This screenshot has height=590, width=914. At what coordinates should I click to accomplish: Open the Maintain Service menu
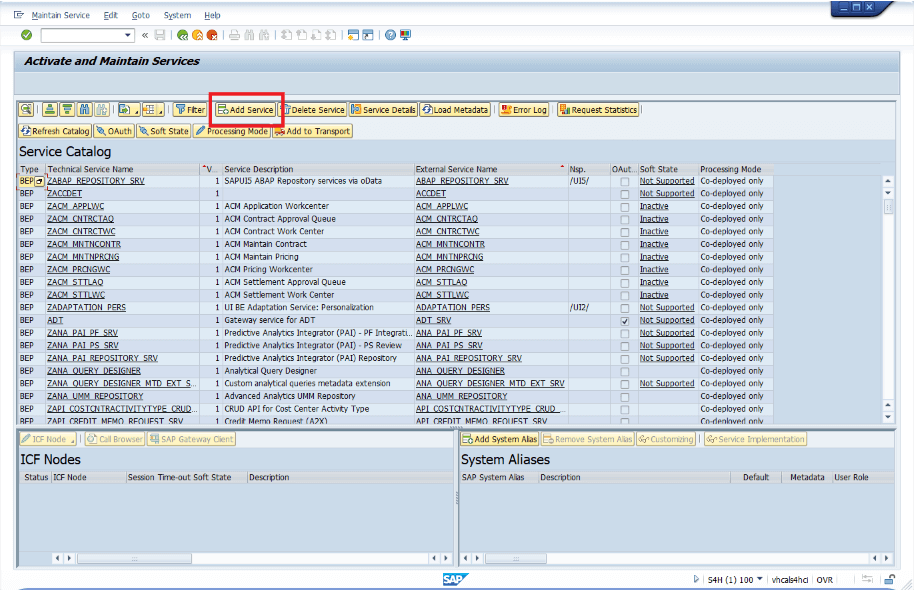click(x=60, y=15)
